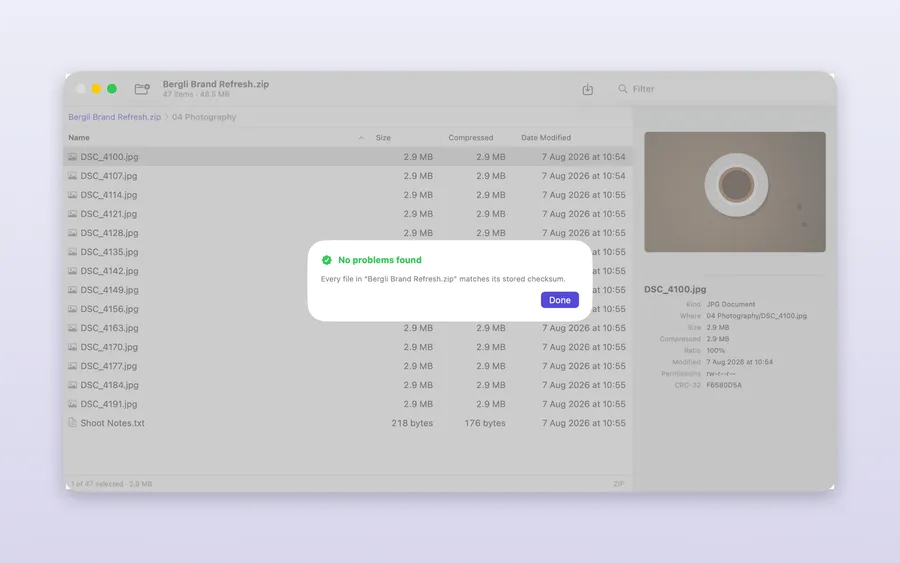Select the DSC_4142.jpg file
Image resolution: width=900 pixels, height=563 pixels.
tap(109, 270)
